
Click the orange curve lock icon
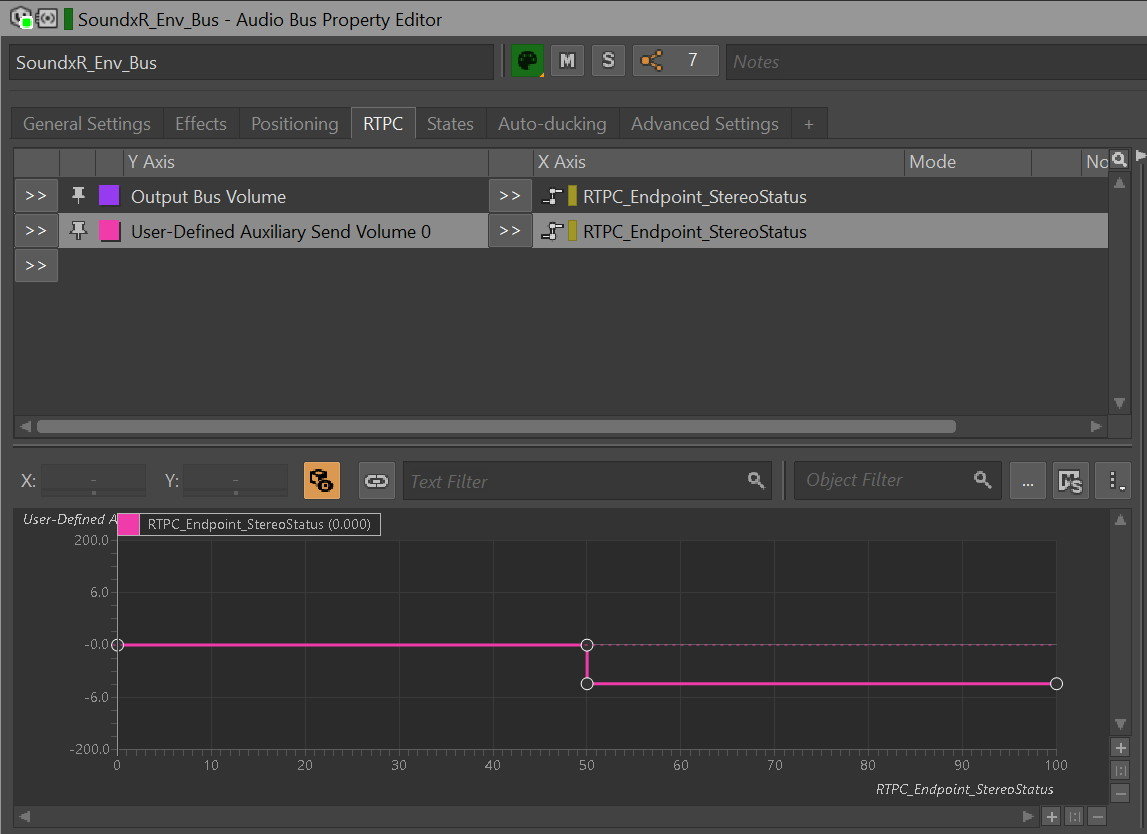point(322,481)
